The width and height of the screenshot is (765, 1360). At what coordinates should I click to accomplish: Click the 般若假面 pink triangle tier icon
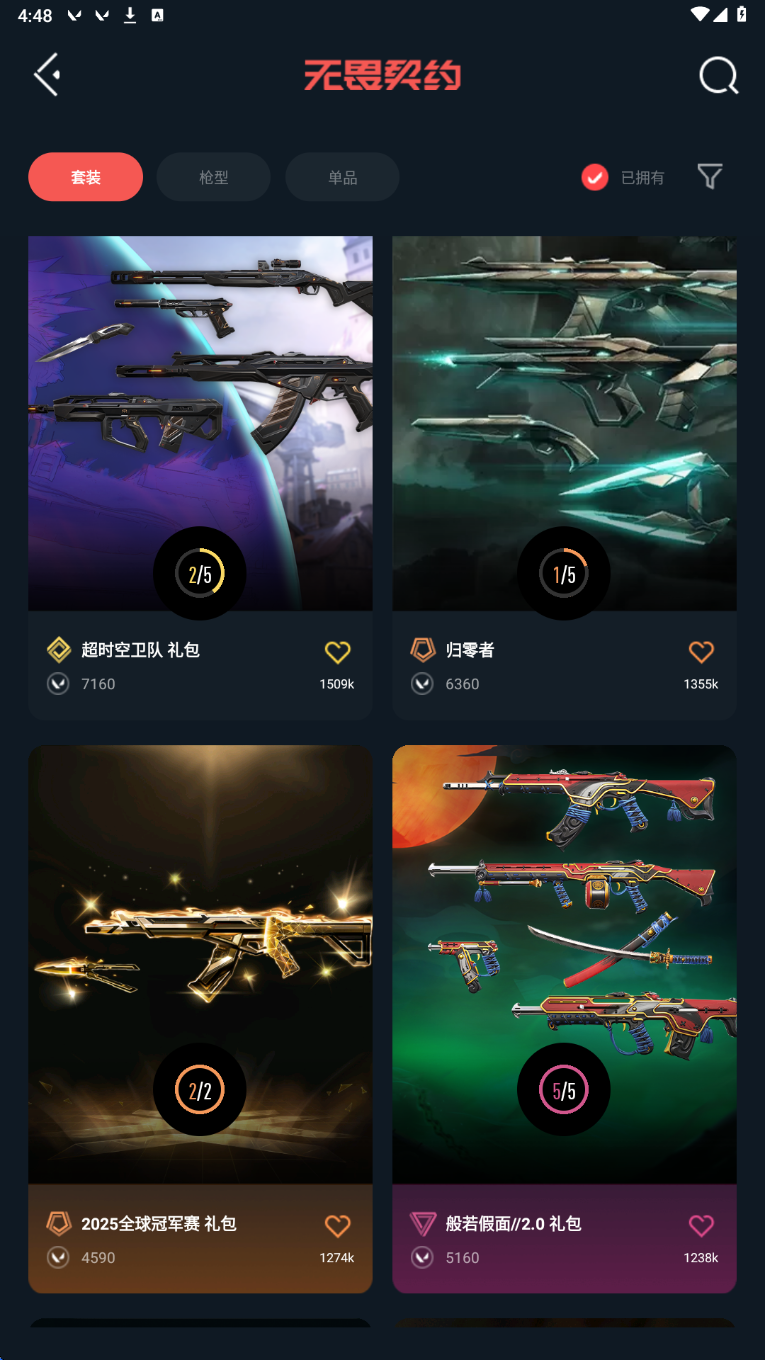coord(423,1223)
